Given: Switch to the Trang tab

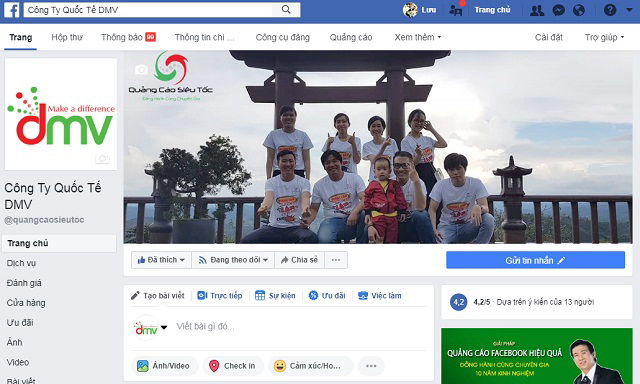Looking at the screenshot, I should click(x=20, y=37).
